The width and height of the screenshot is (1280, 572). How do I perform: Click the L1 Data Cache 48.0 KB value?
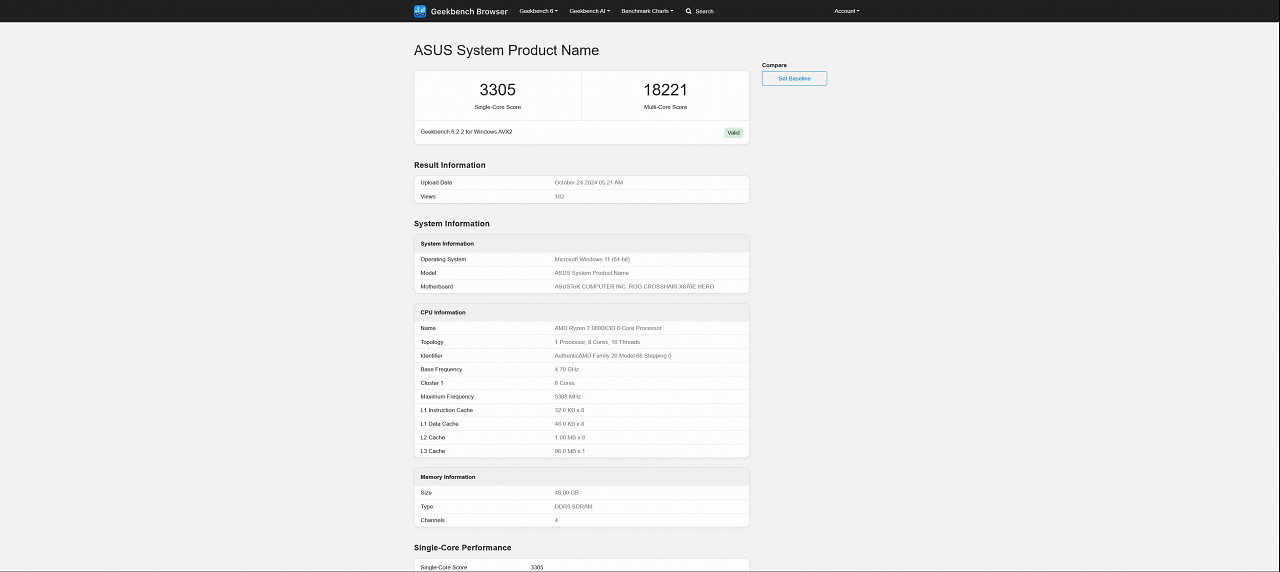point(570,424)
